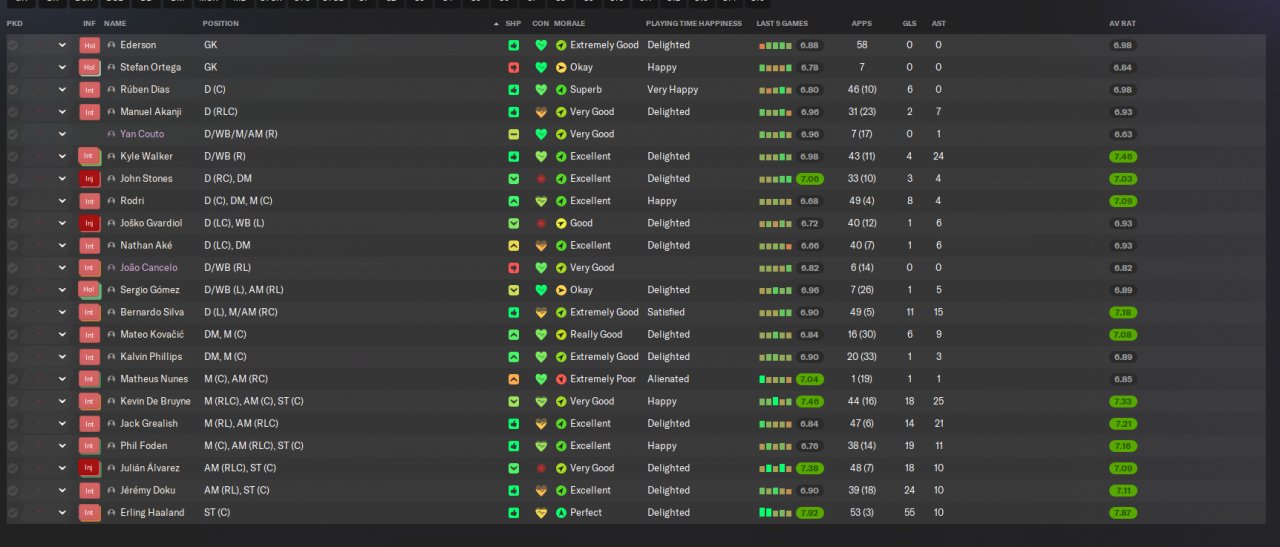This screenshot has height=547, width=1280.
Task: Click Matheus Nunes' Extremely Poor morale icon
Action: coord(561,379)
